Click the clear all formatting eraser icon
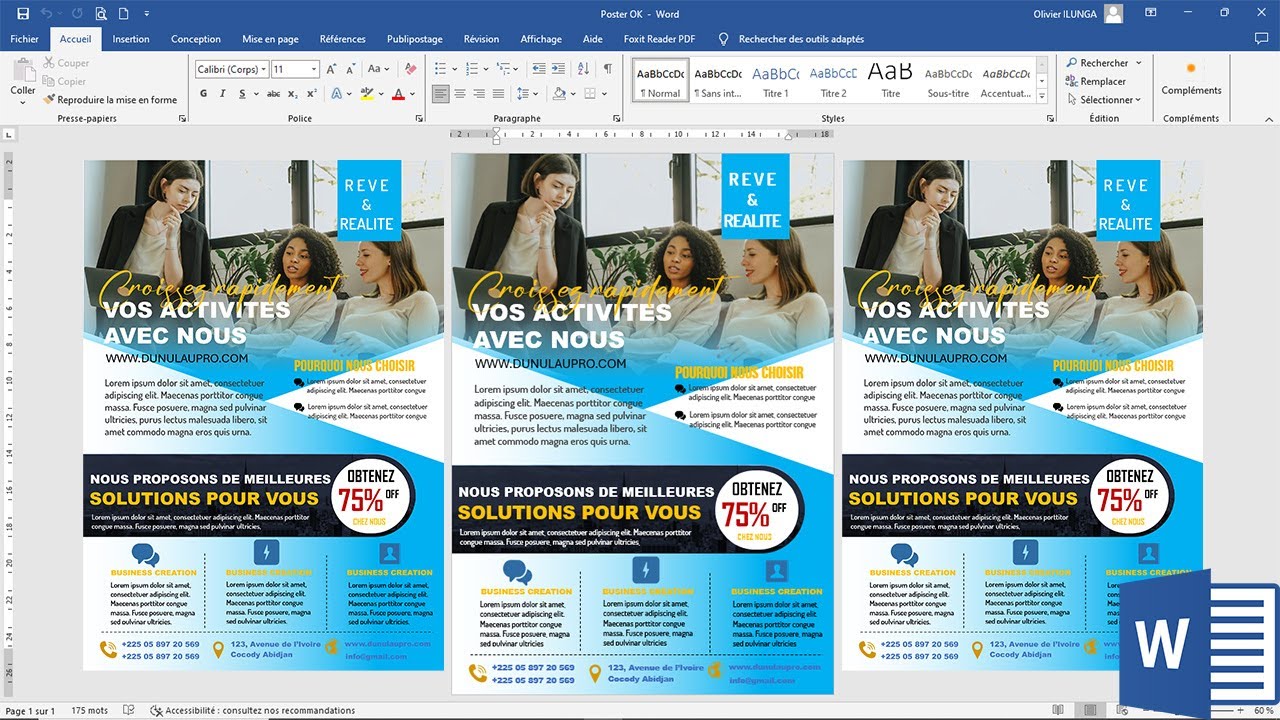Image resolution: width=1280 pixels, height=720 pixels. click(409, 69)
